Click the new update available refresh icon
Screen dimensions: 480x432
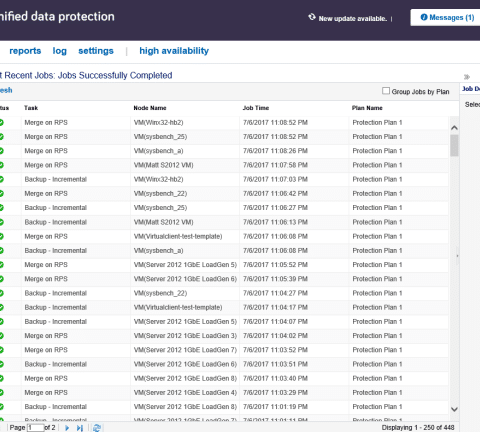(312, 17)
